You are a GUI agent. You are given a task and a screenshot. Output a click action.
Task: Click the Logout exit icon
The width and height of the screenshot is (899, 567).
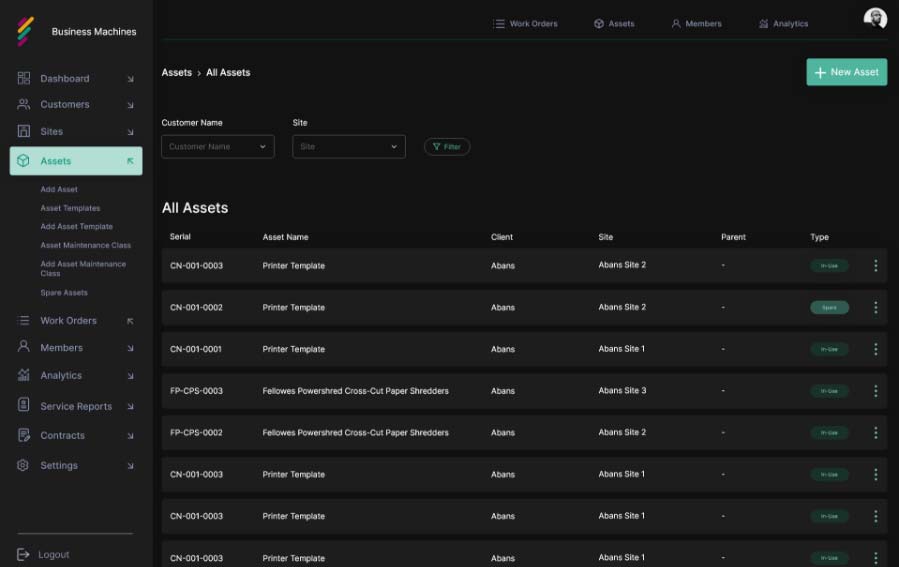[x=23, y=554]
